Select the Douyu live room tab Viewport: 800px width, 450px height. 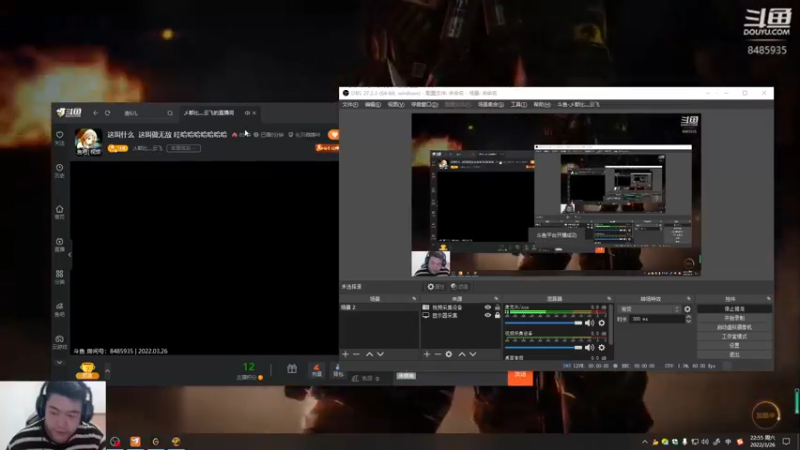(x=209, y=113)
